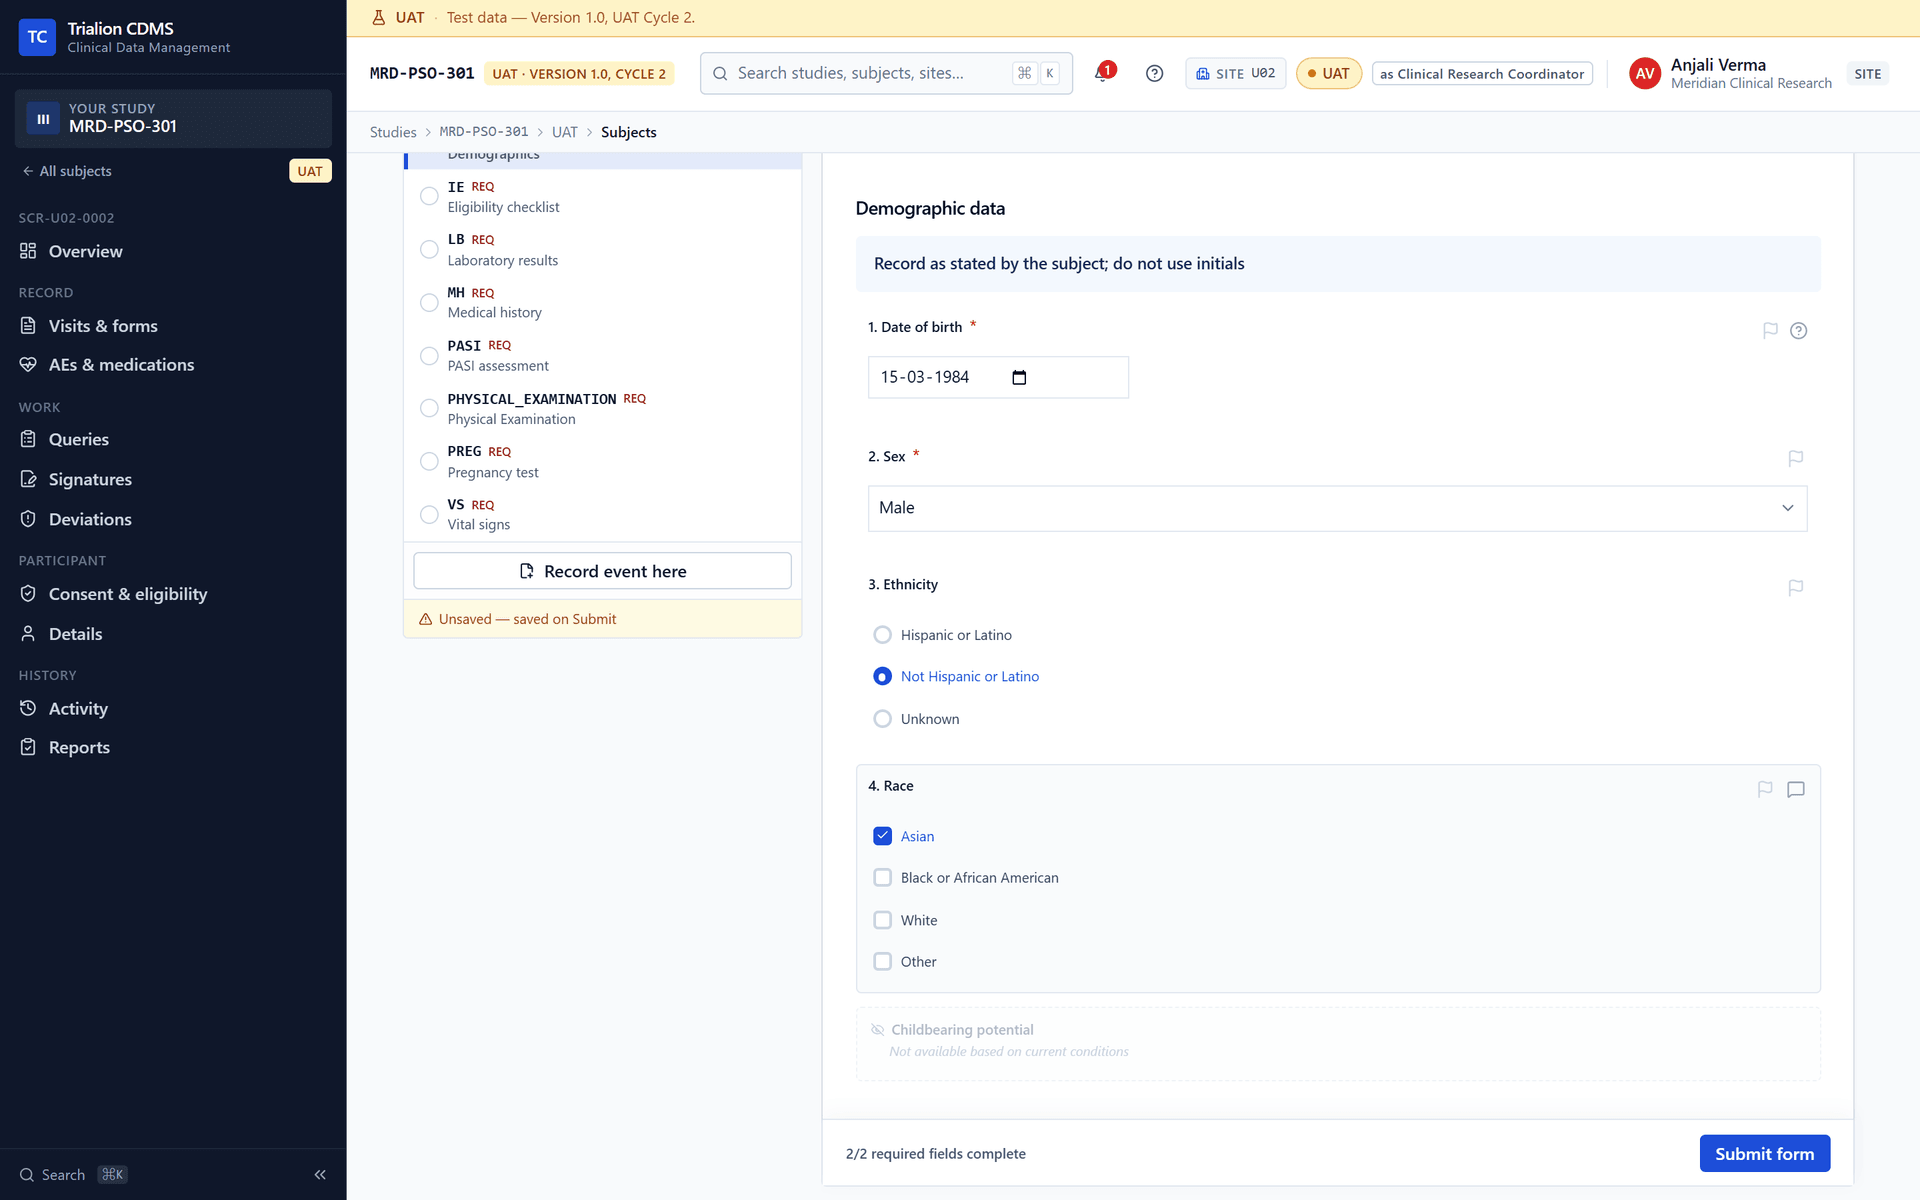Flag the Date of birth field
Image resolution: width=1920 pixels, height=1200 pixels.
[1770, 330]
